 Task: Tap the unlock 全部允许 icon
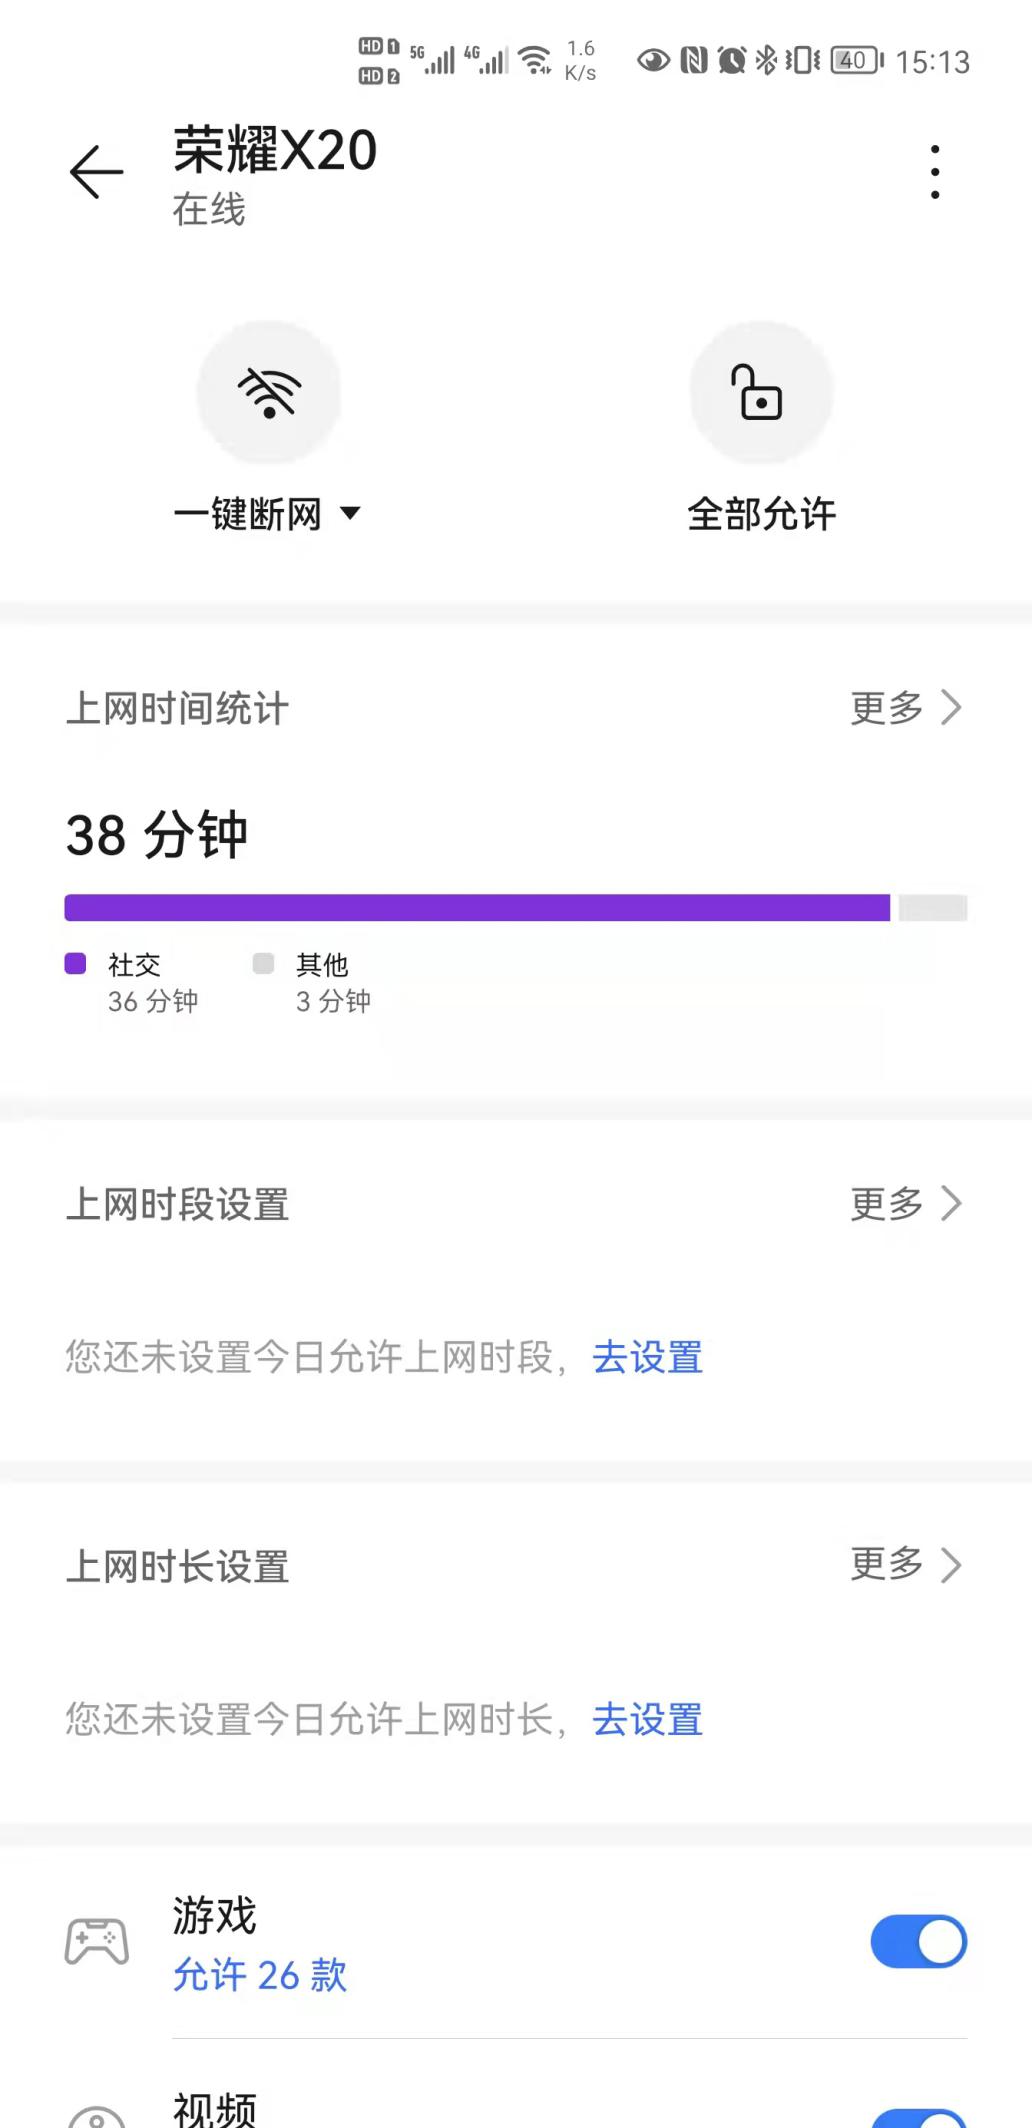pos(761,391)
